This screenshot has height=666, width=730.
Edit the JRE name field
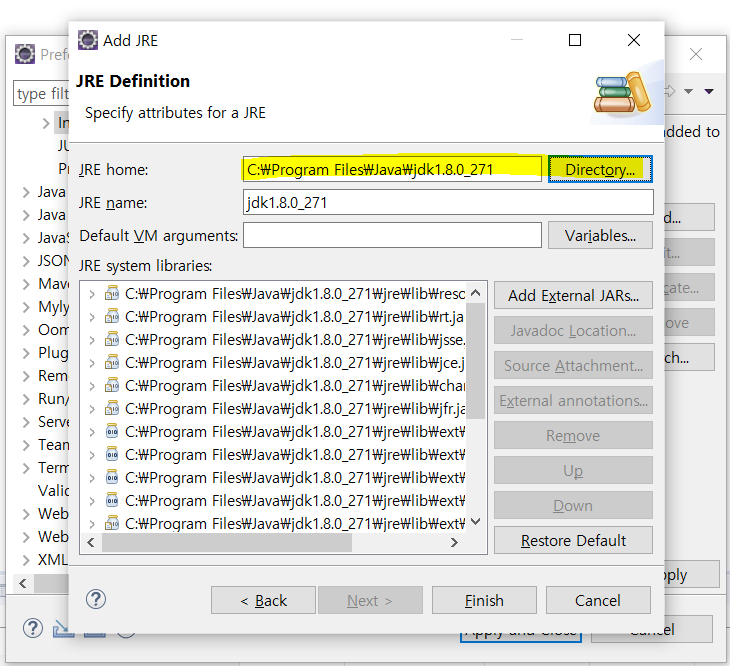(448, 202)
